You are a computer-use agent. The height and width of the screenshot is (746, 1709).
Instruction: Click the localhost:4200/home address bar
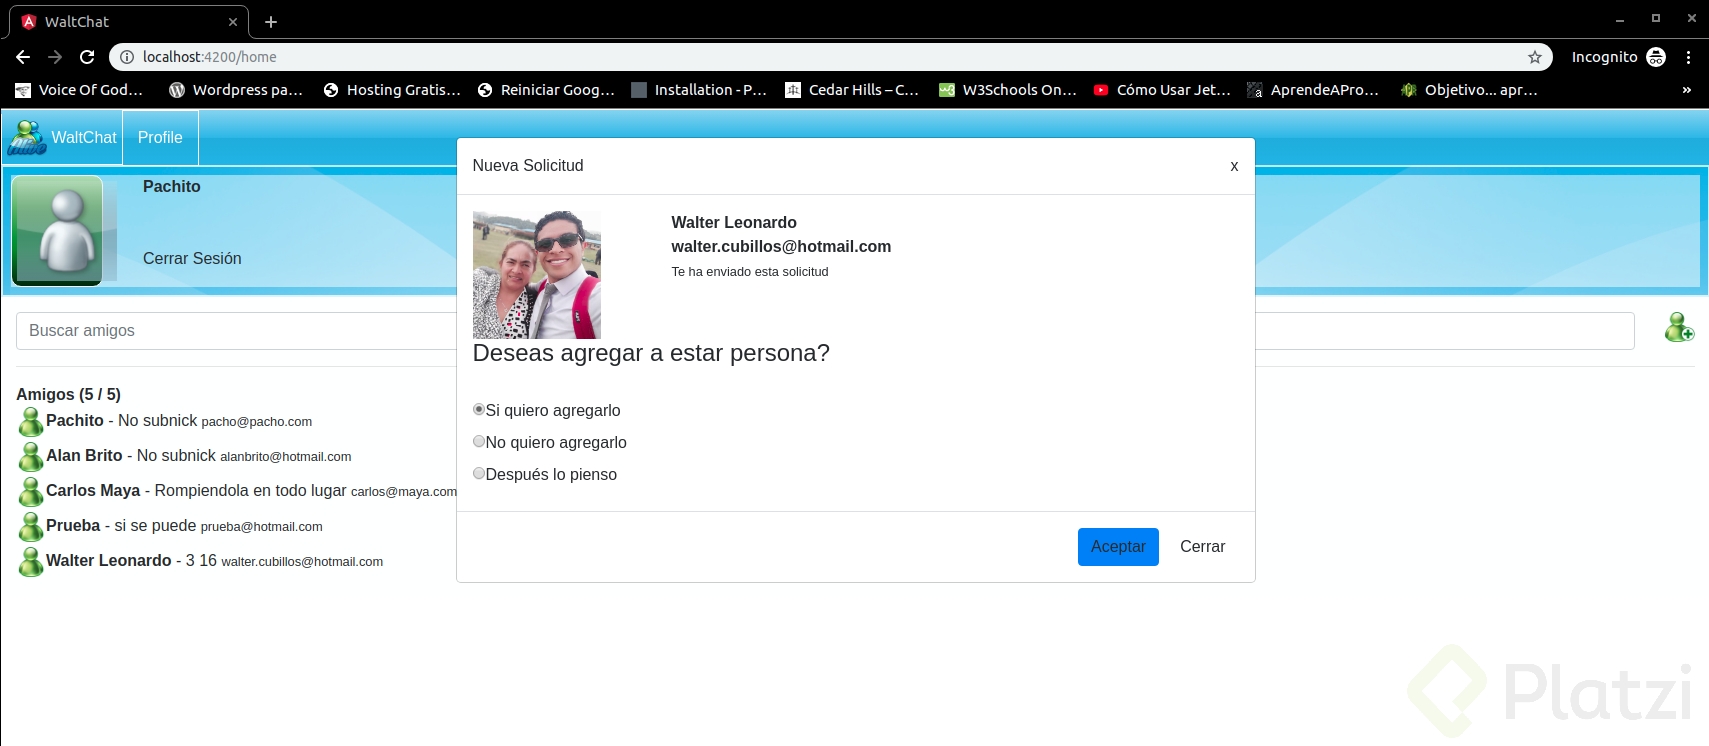pos(830,57)
